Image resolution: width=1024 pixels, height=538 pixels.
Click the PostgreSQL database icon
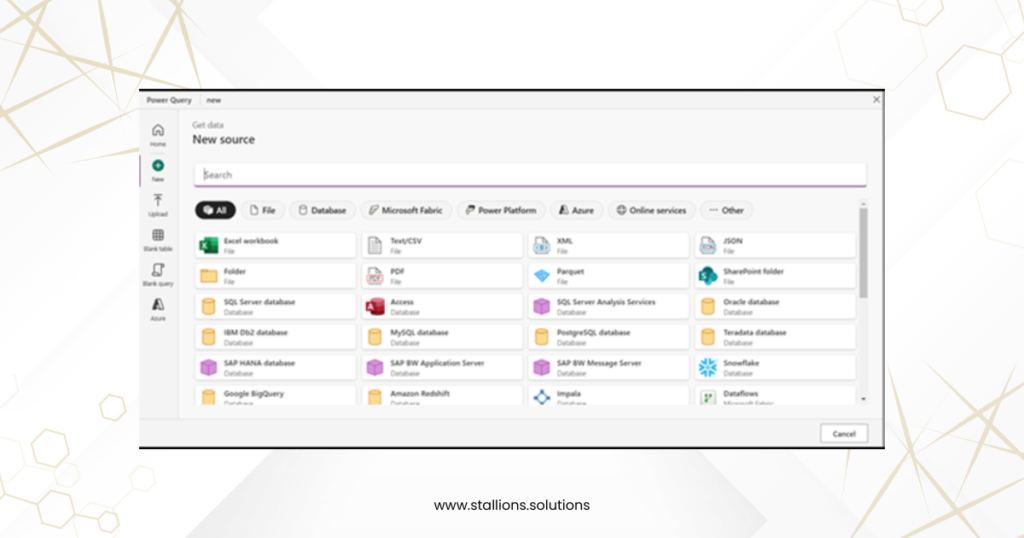(541, 337)
